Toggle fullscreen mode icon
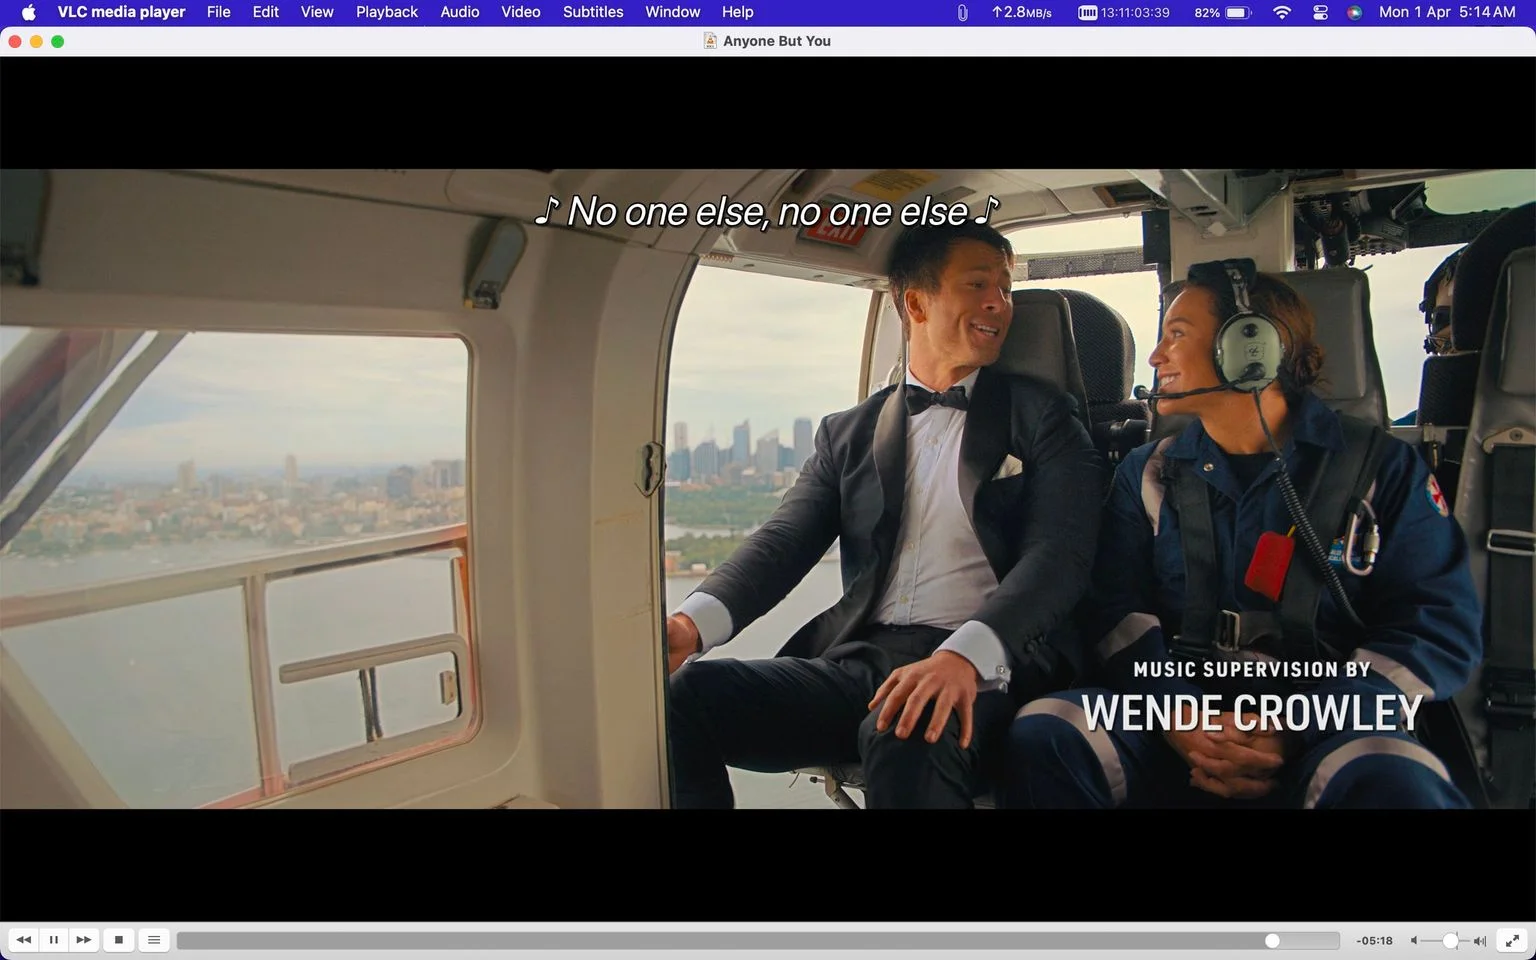 [x=1512, y=940]
